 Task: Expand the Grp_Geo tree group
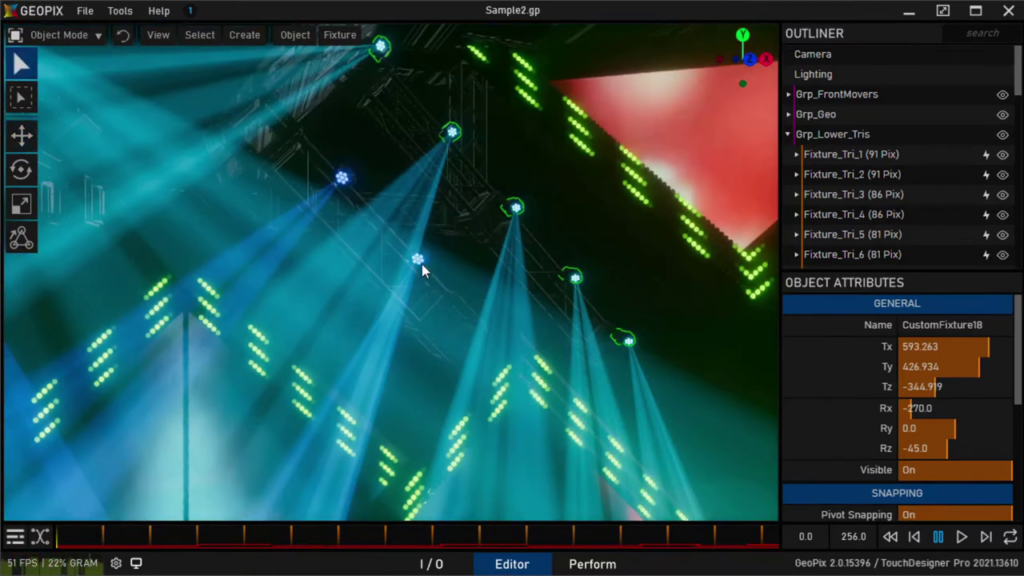click(x=789, y=115)
